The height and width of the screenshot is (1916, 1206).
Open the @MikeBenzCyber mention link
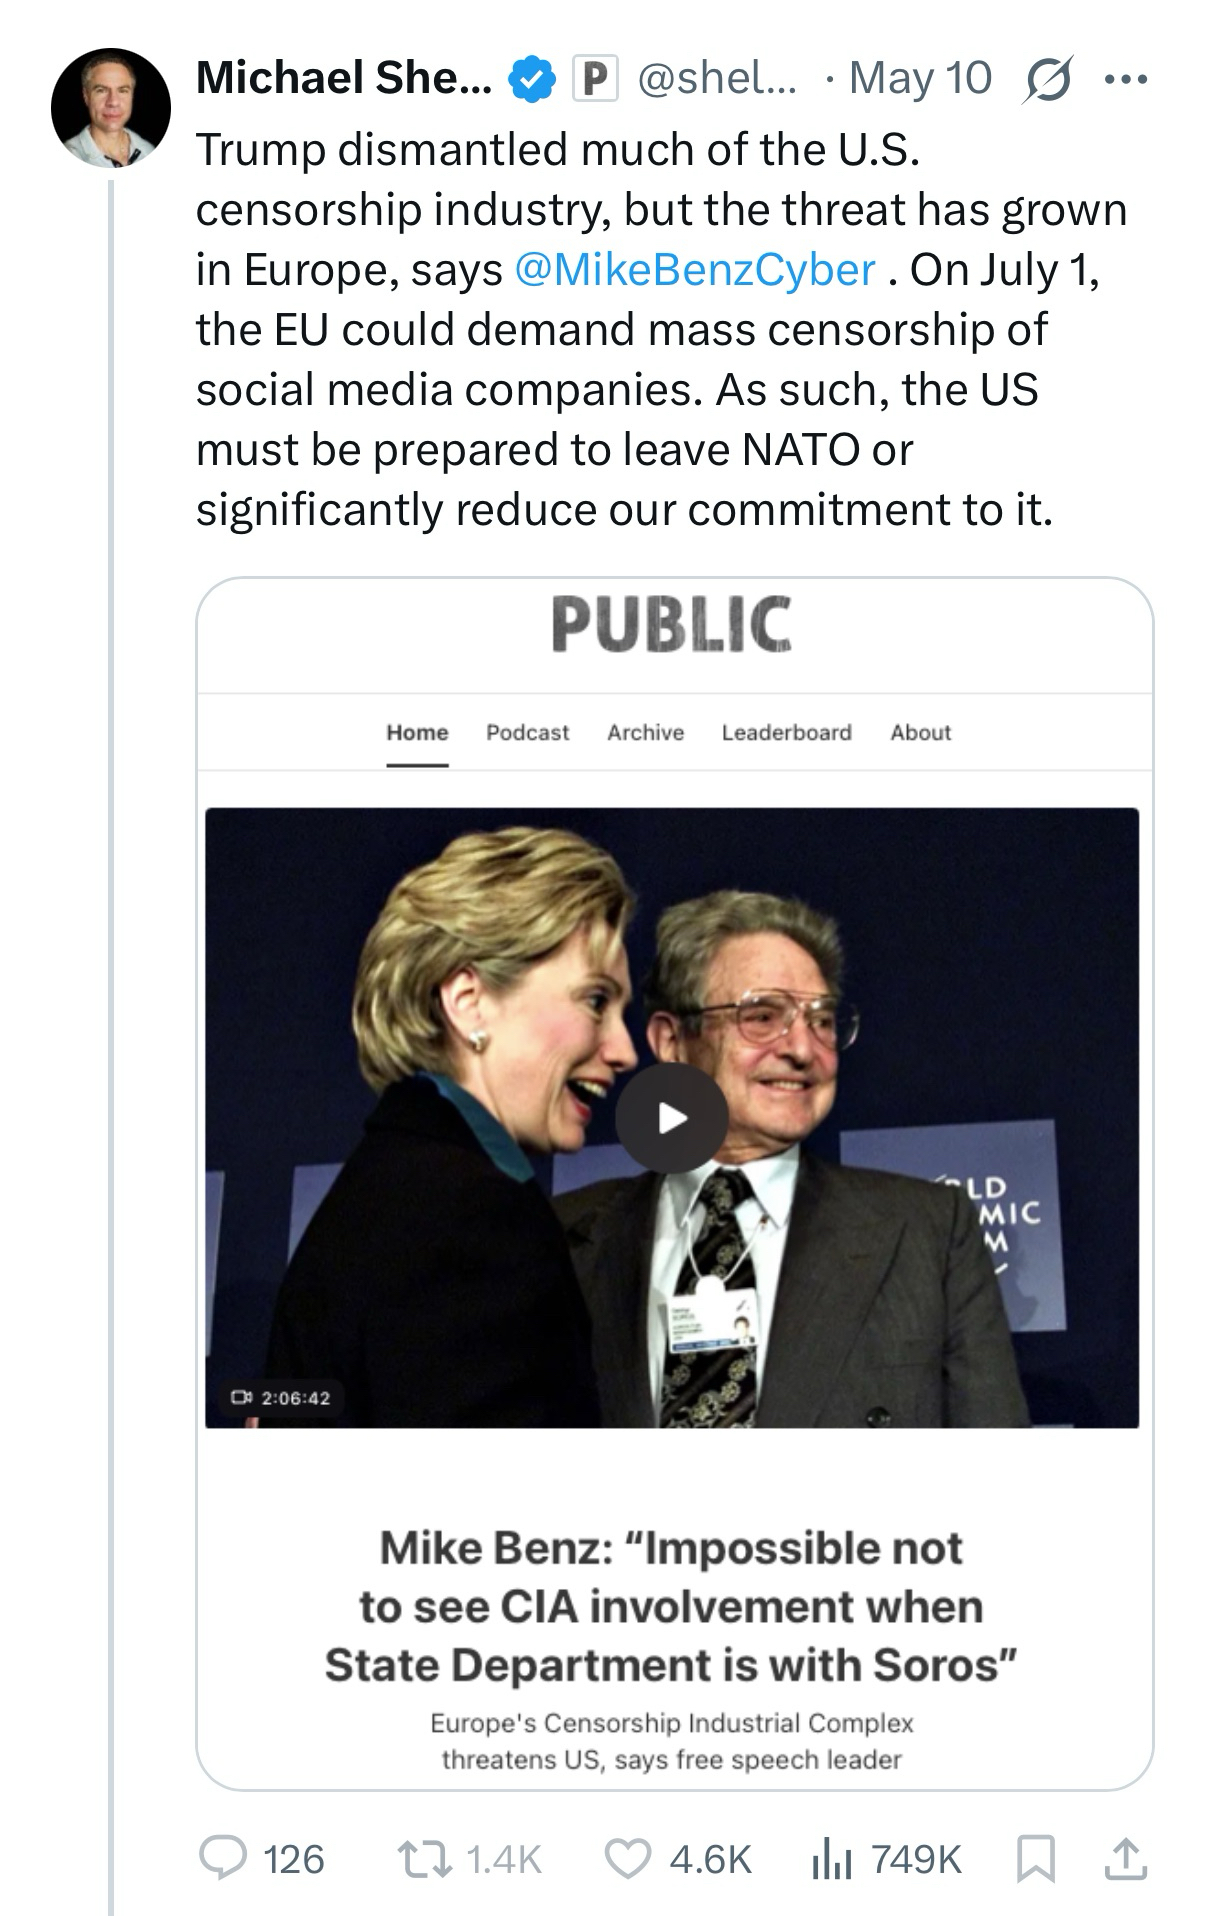pyautogui.click(x=694, y=270)
